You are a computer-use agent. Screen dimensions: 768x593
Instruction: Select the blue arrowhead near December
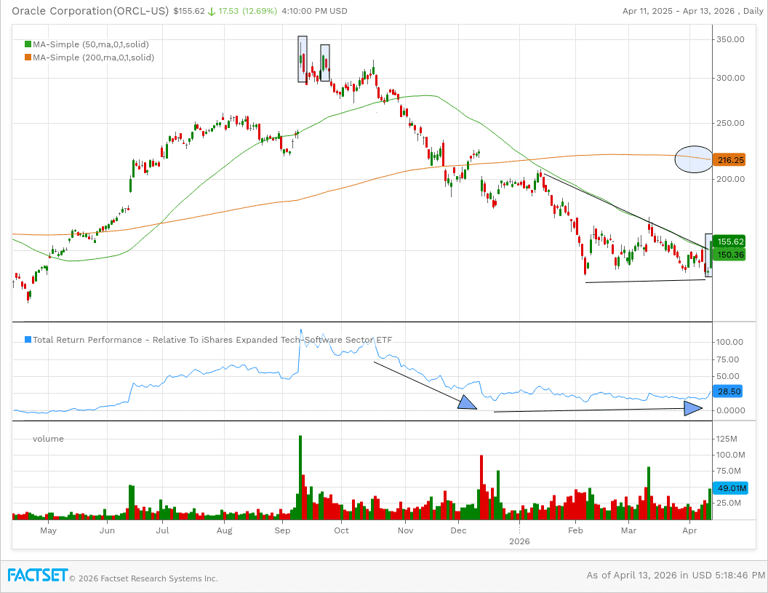[467, 402]
